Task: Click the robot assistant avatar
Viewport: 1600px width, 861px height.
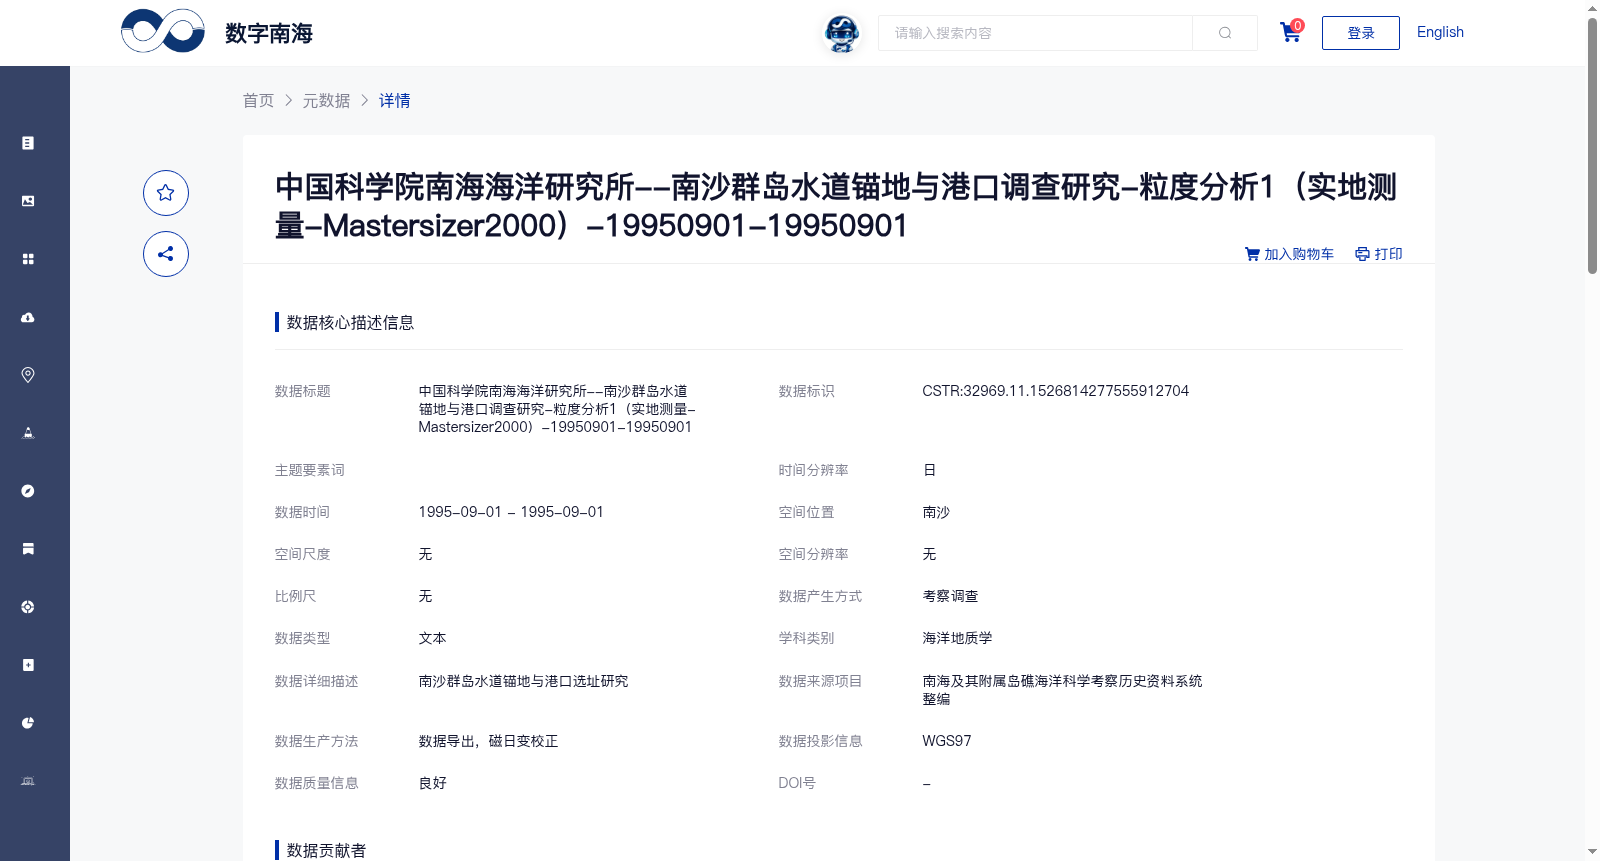Action: tap(842, 34)
